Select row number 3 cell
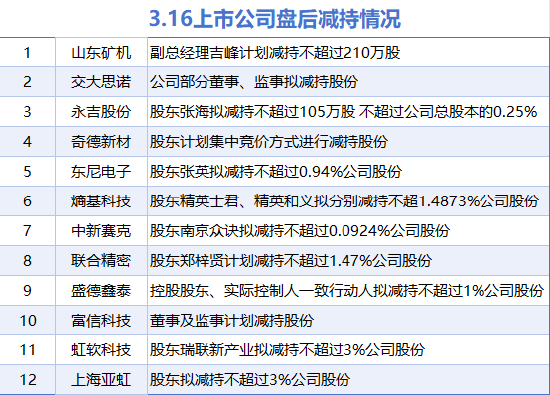This screenshot has height=395, width=550. (x=27, y=112)
